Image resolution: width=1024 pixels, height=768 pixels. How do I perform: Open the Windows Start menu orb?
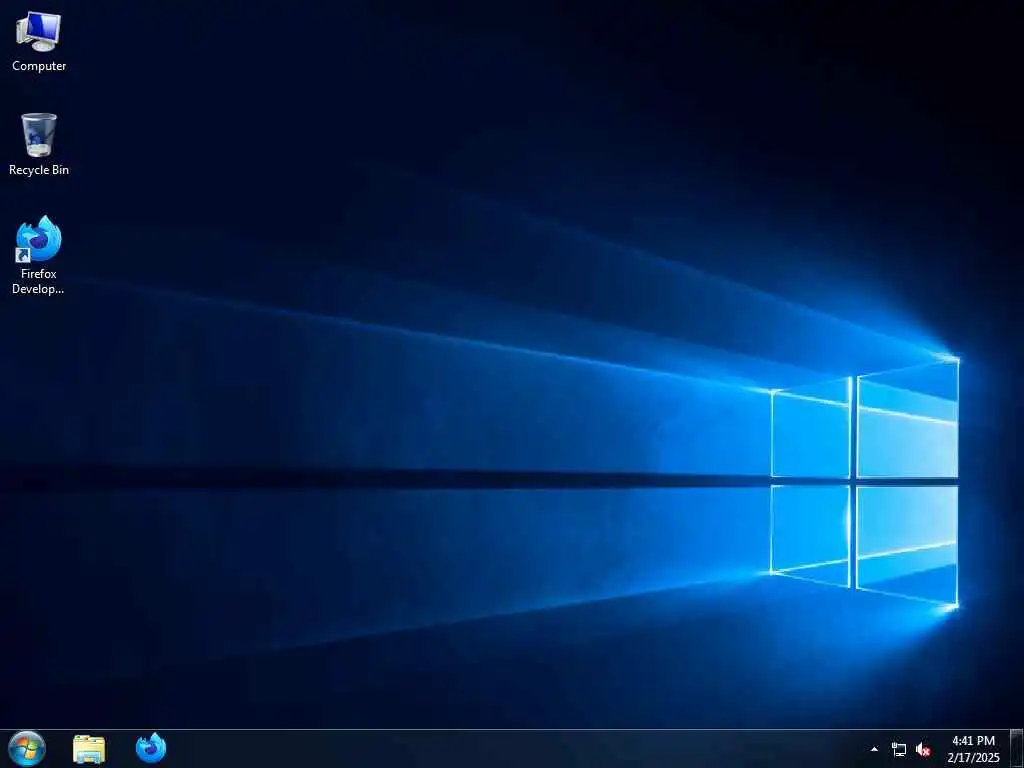(x=27, y=748)
